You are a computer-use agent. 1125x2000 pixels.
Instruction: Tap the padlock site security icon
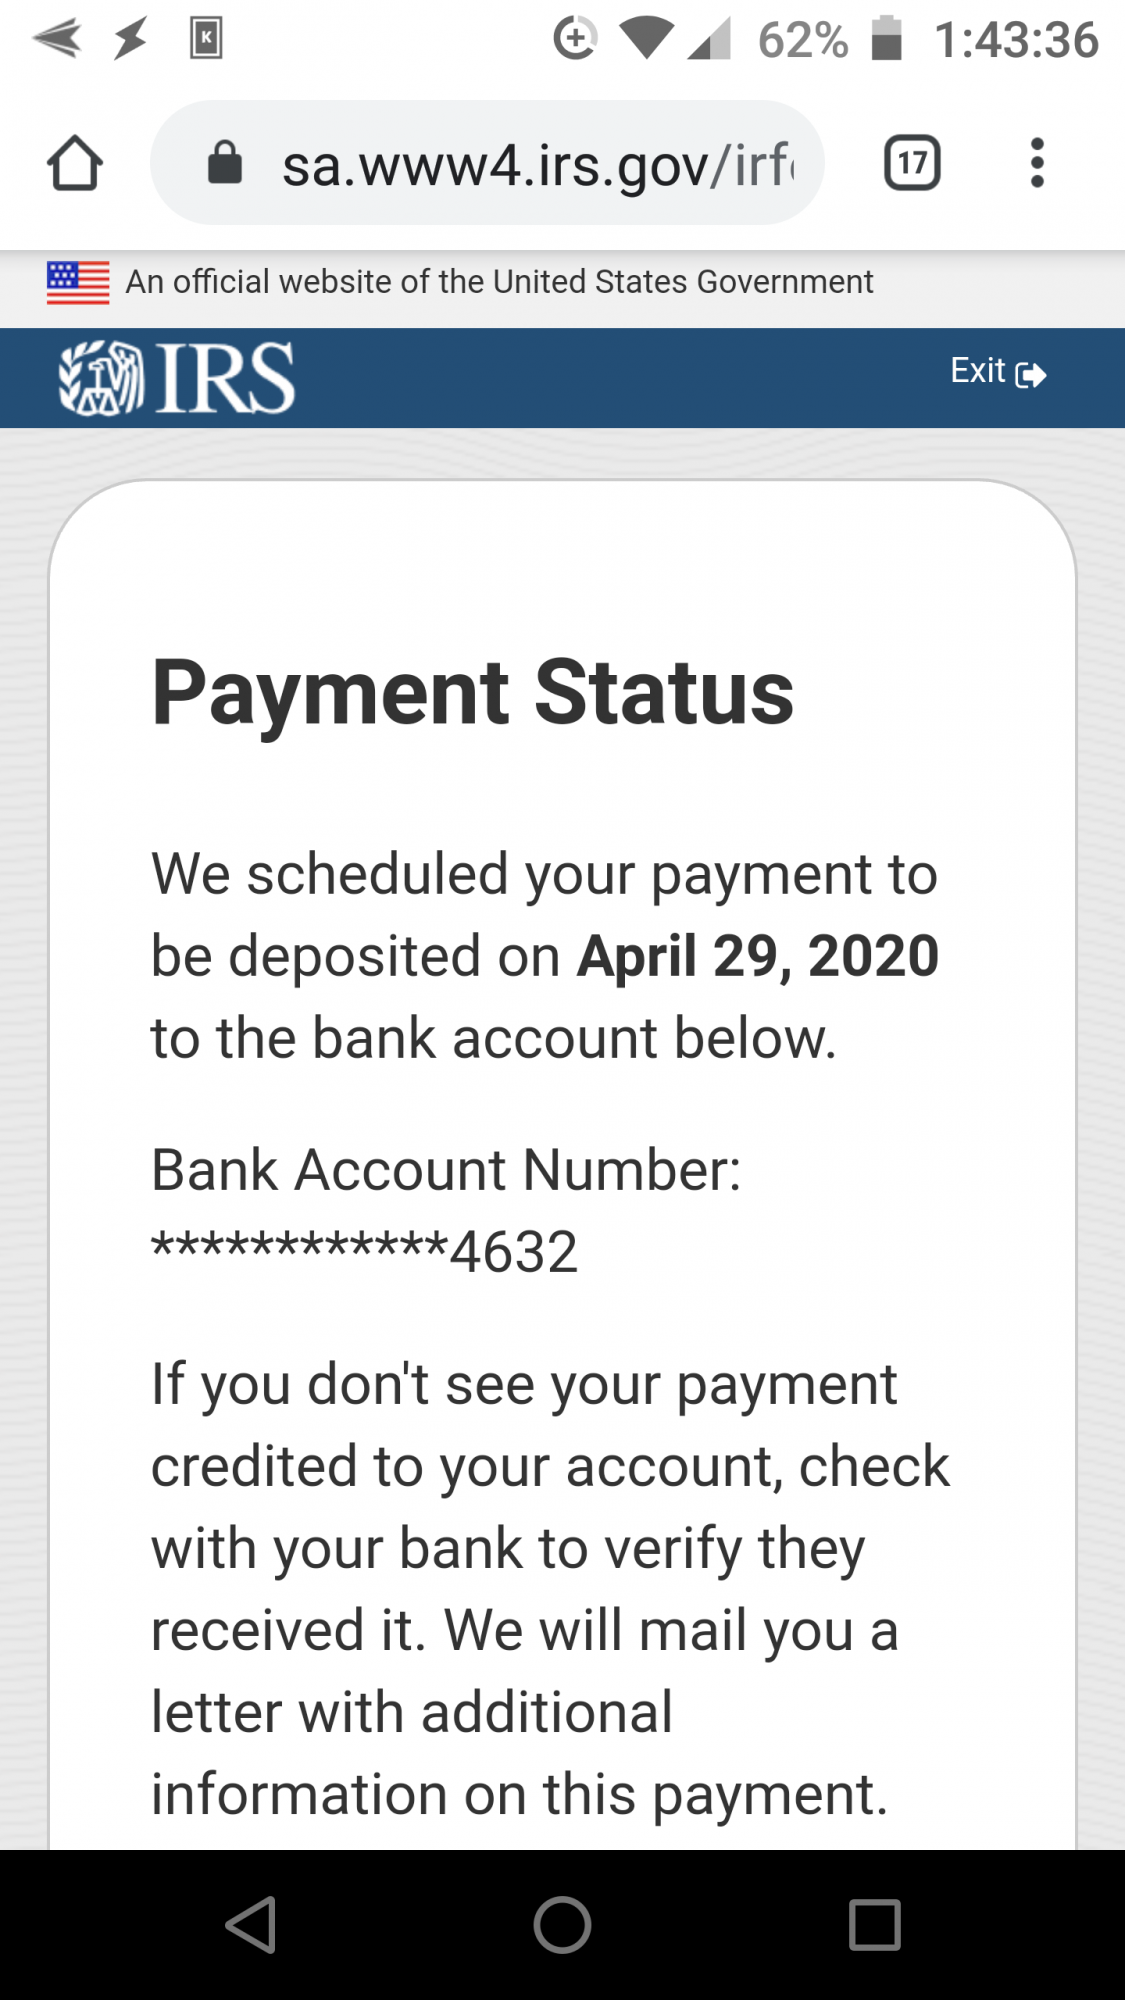pyautogui.click(x=225, y=163)
